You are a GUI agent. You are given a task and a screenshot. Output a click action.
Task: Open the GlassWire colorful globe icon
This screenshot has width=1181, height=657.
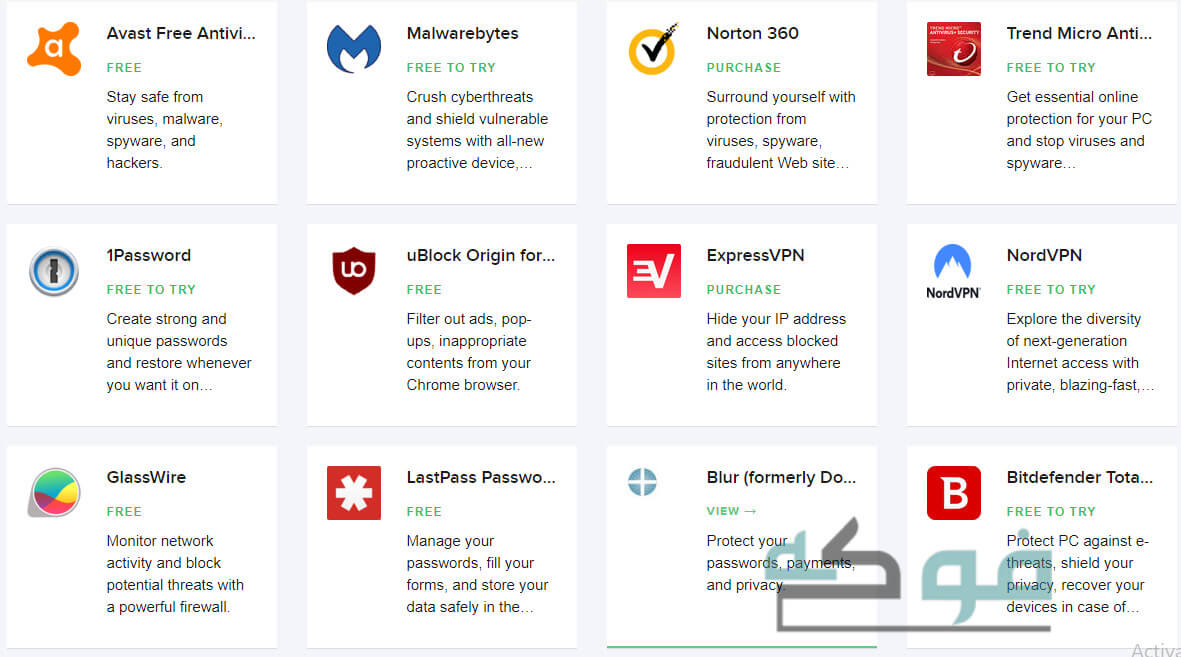pyautogui.click(x=54, y=493)
